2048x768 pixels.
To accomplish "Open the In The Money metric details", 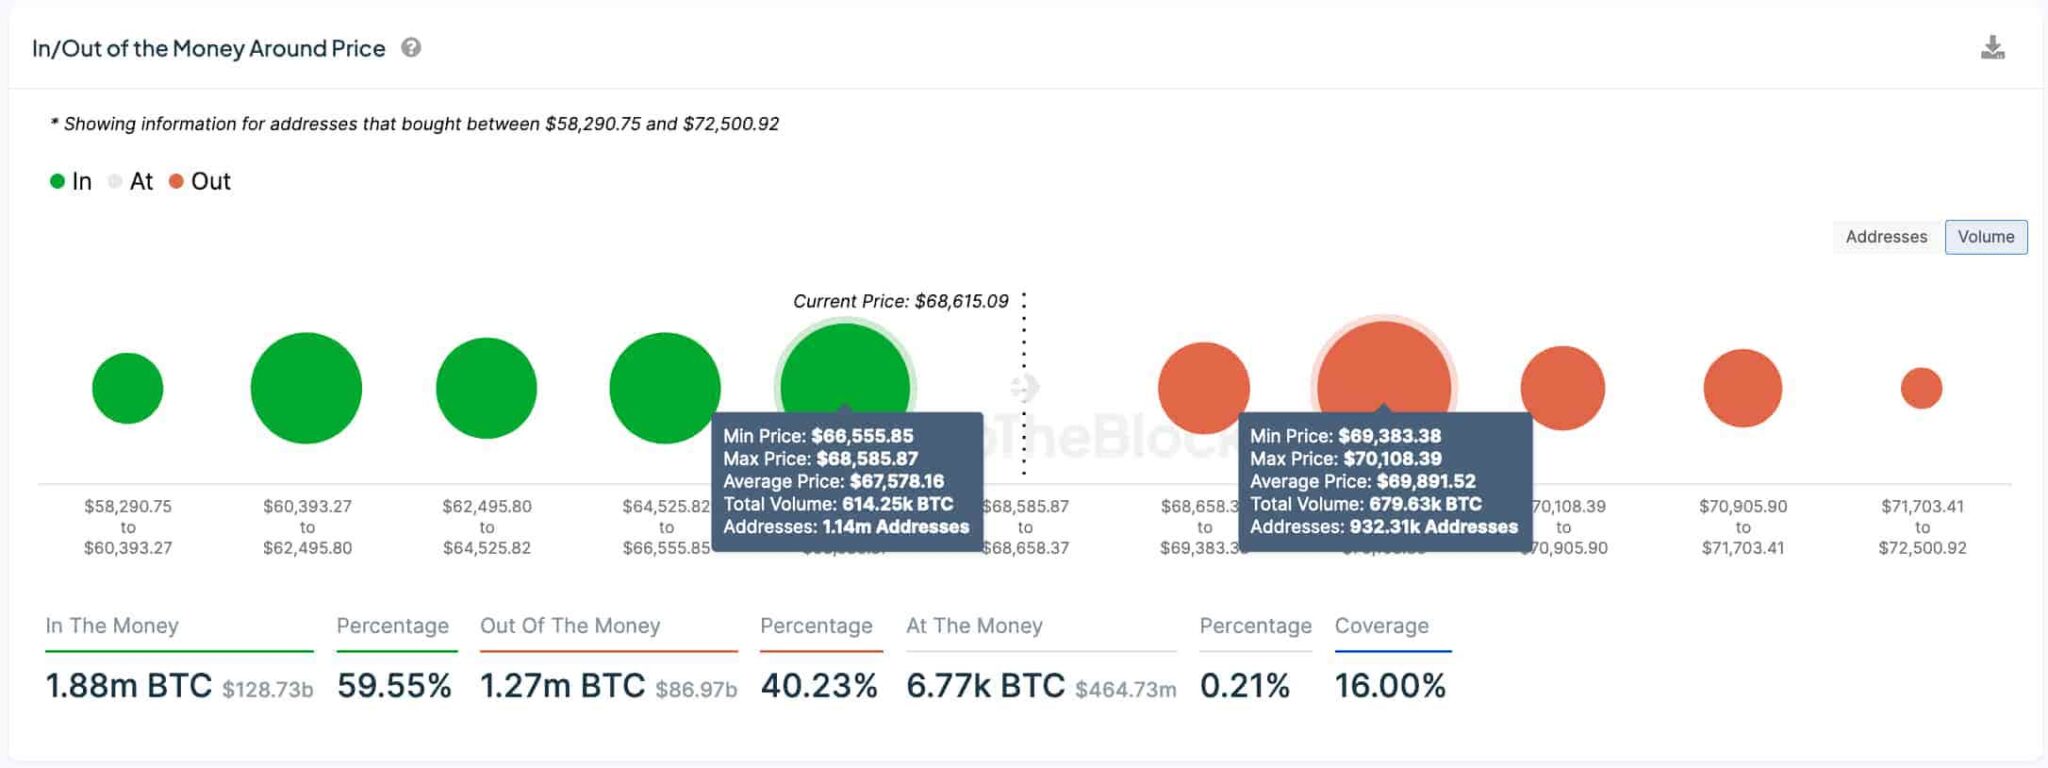I will pyautogui.click(x=113, y=626).
